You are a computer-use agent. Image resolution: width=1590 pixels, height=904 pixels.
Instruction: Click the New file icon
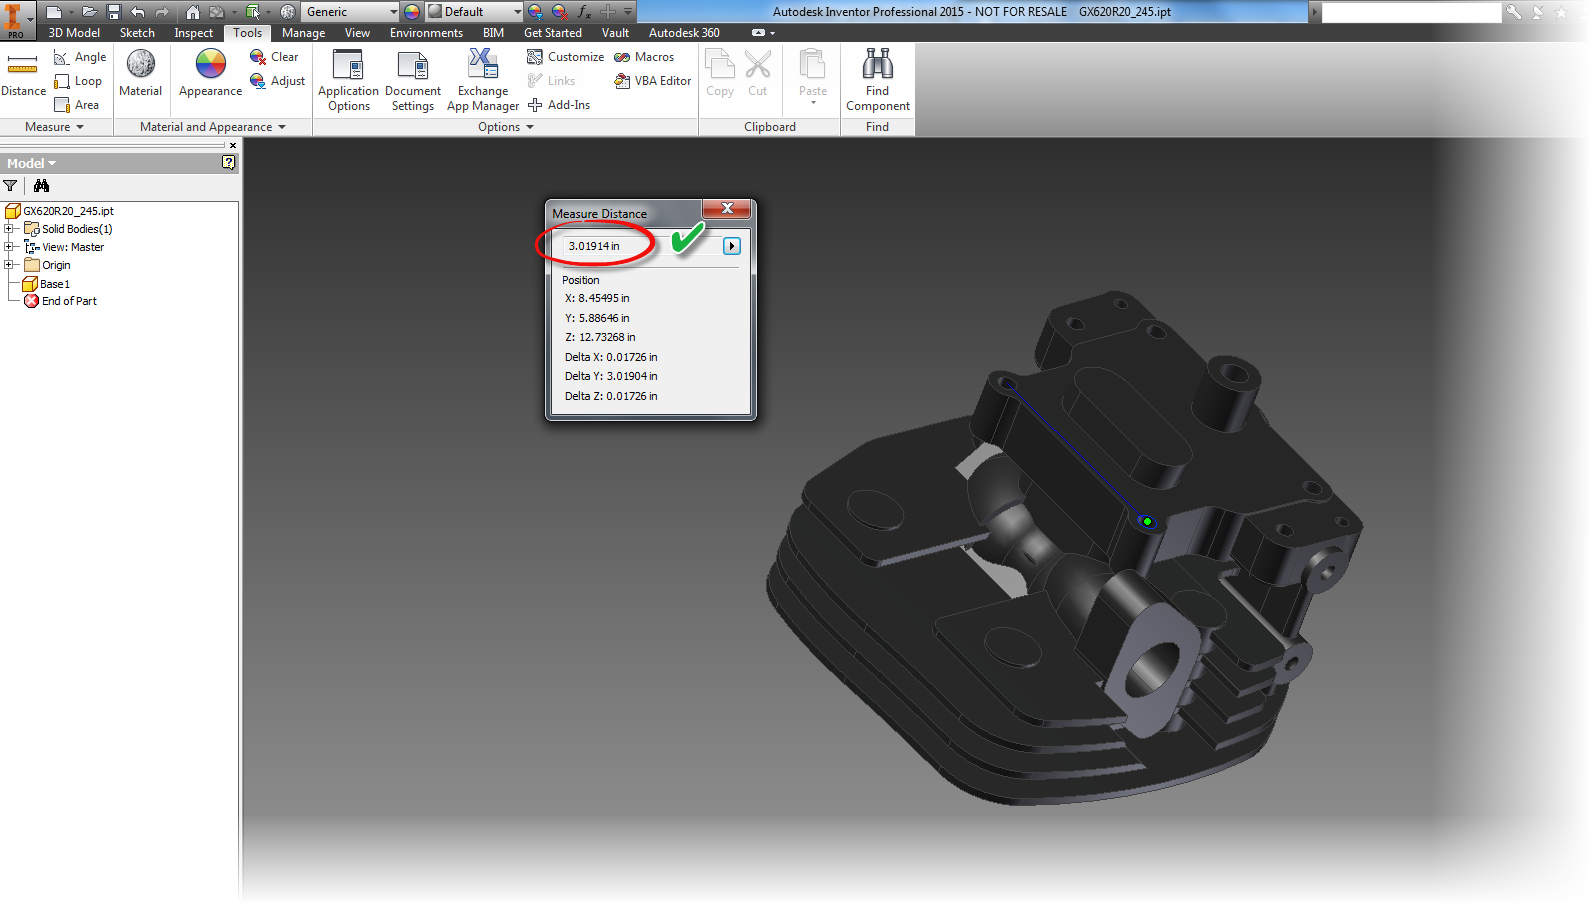pyautogui.click(x=54, y=12)
